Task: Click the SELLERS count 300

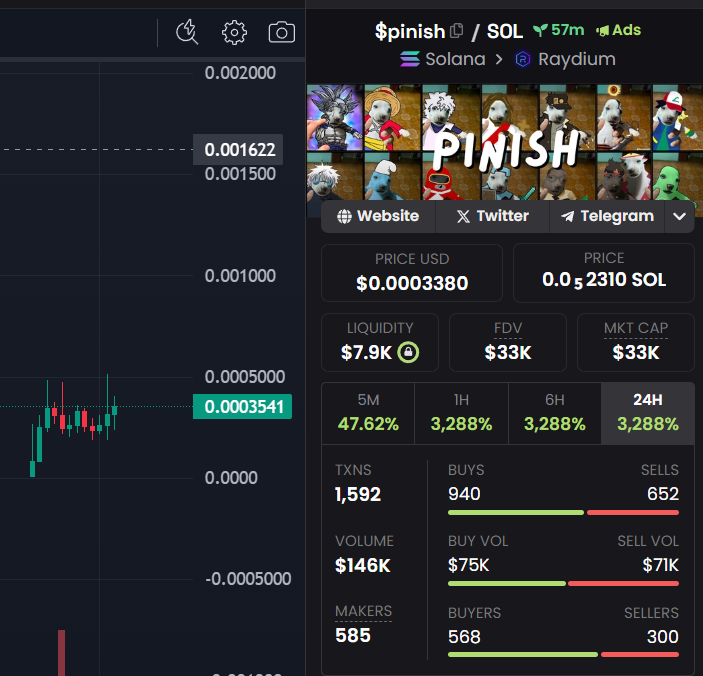Action: coord(663,637)
